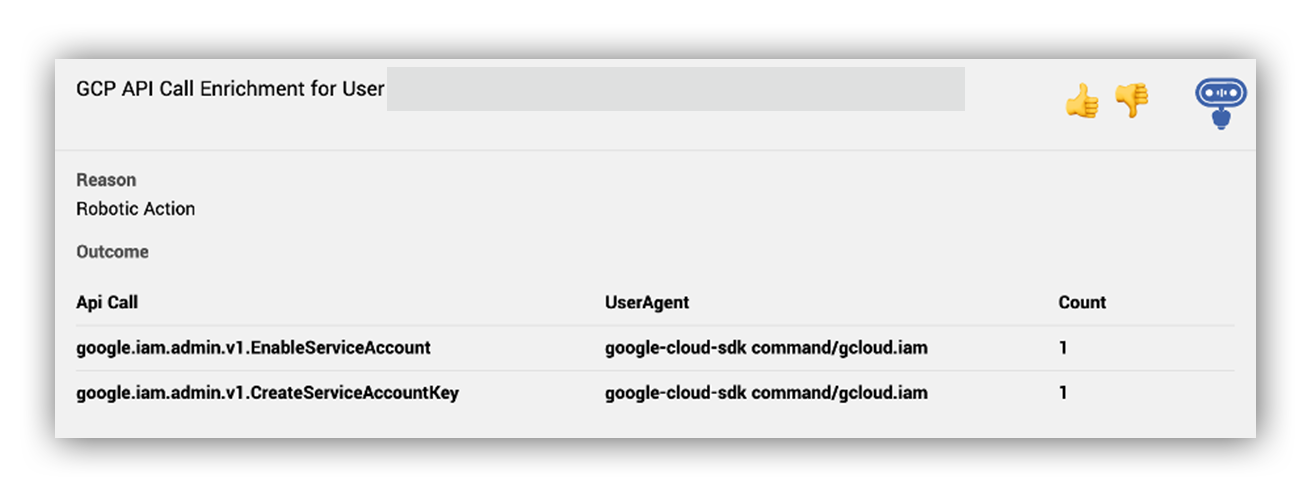The image size is (1308, 498).
Task: Select the CreateServiceAccountKey API call row
Action: coord(655,393)
